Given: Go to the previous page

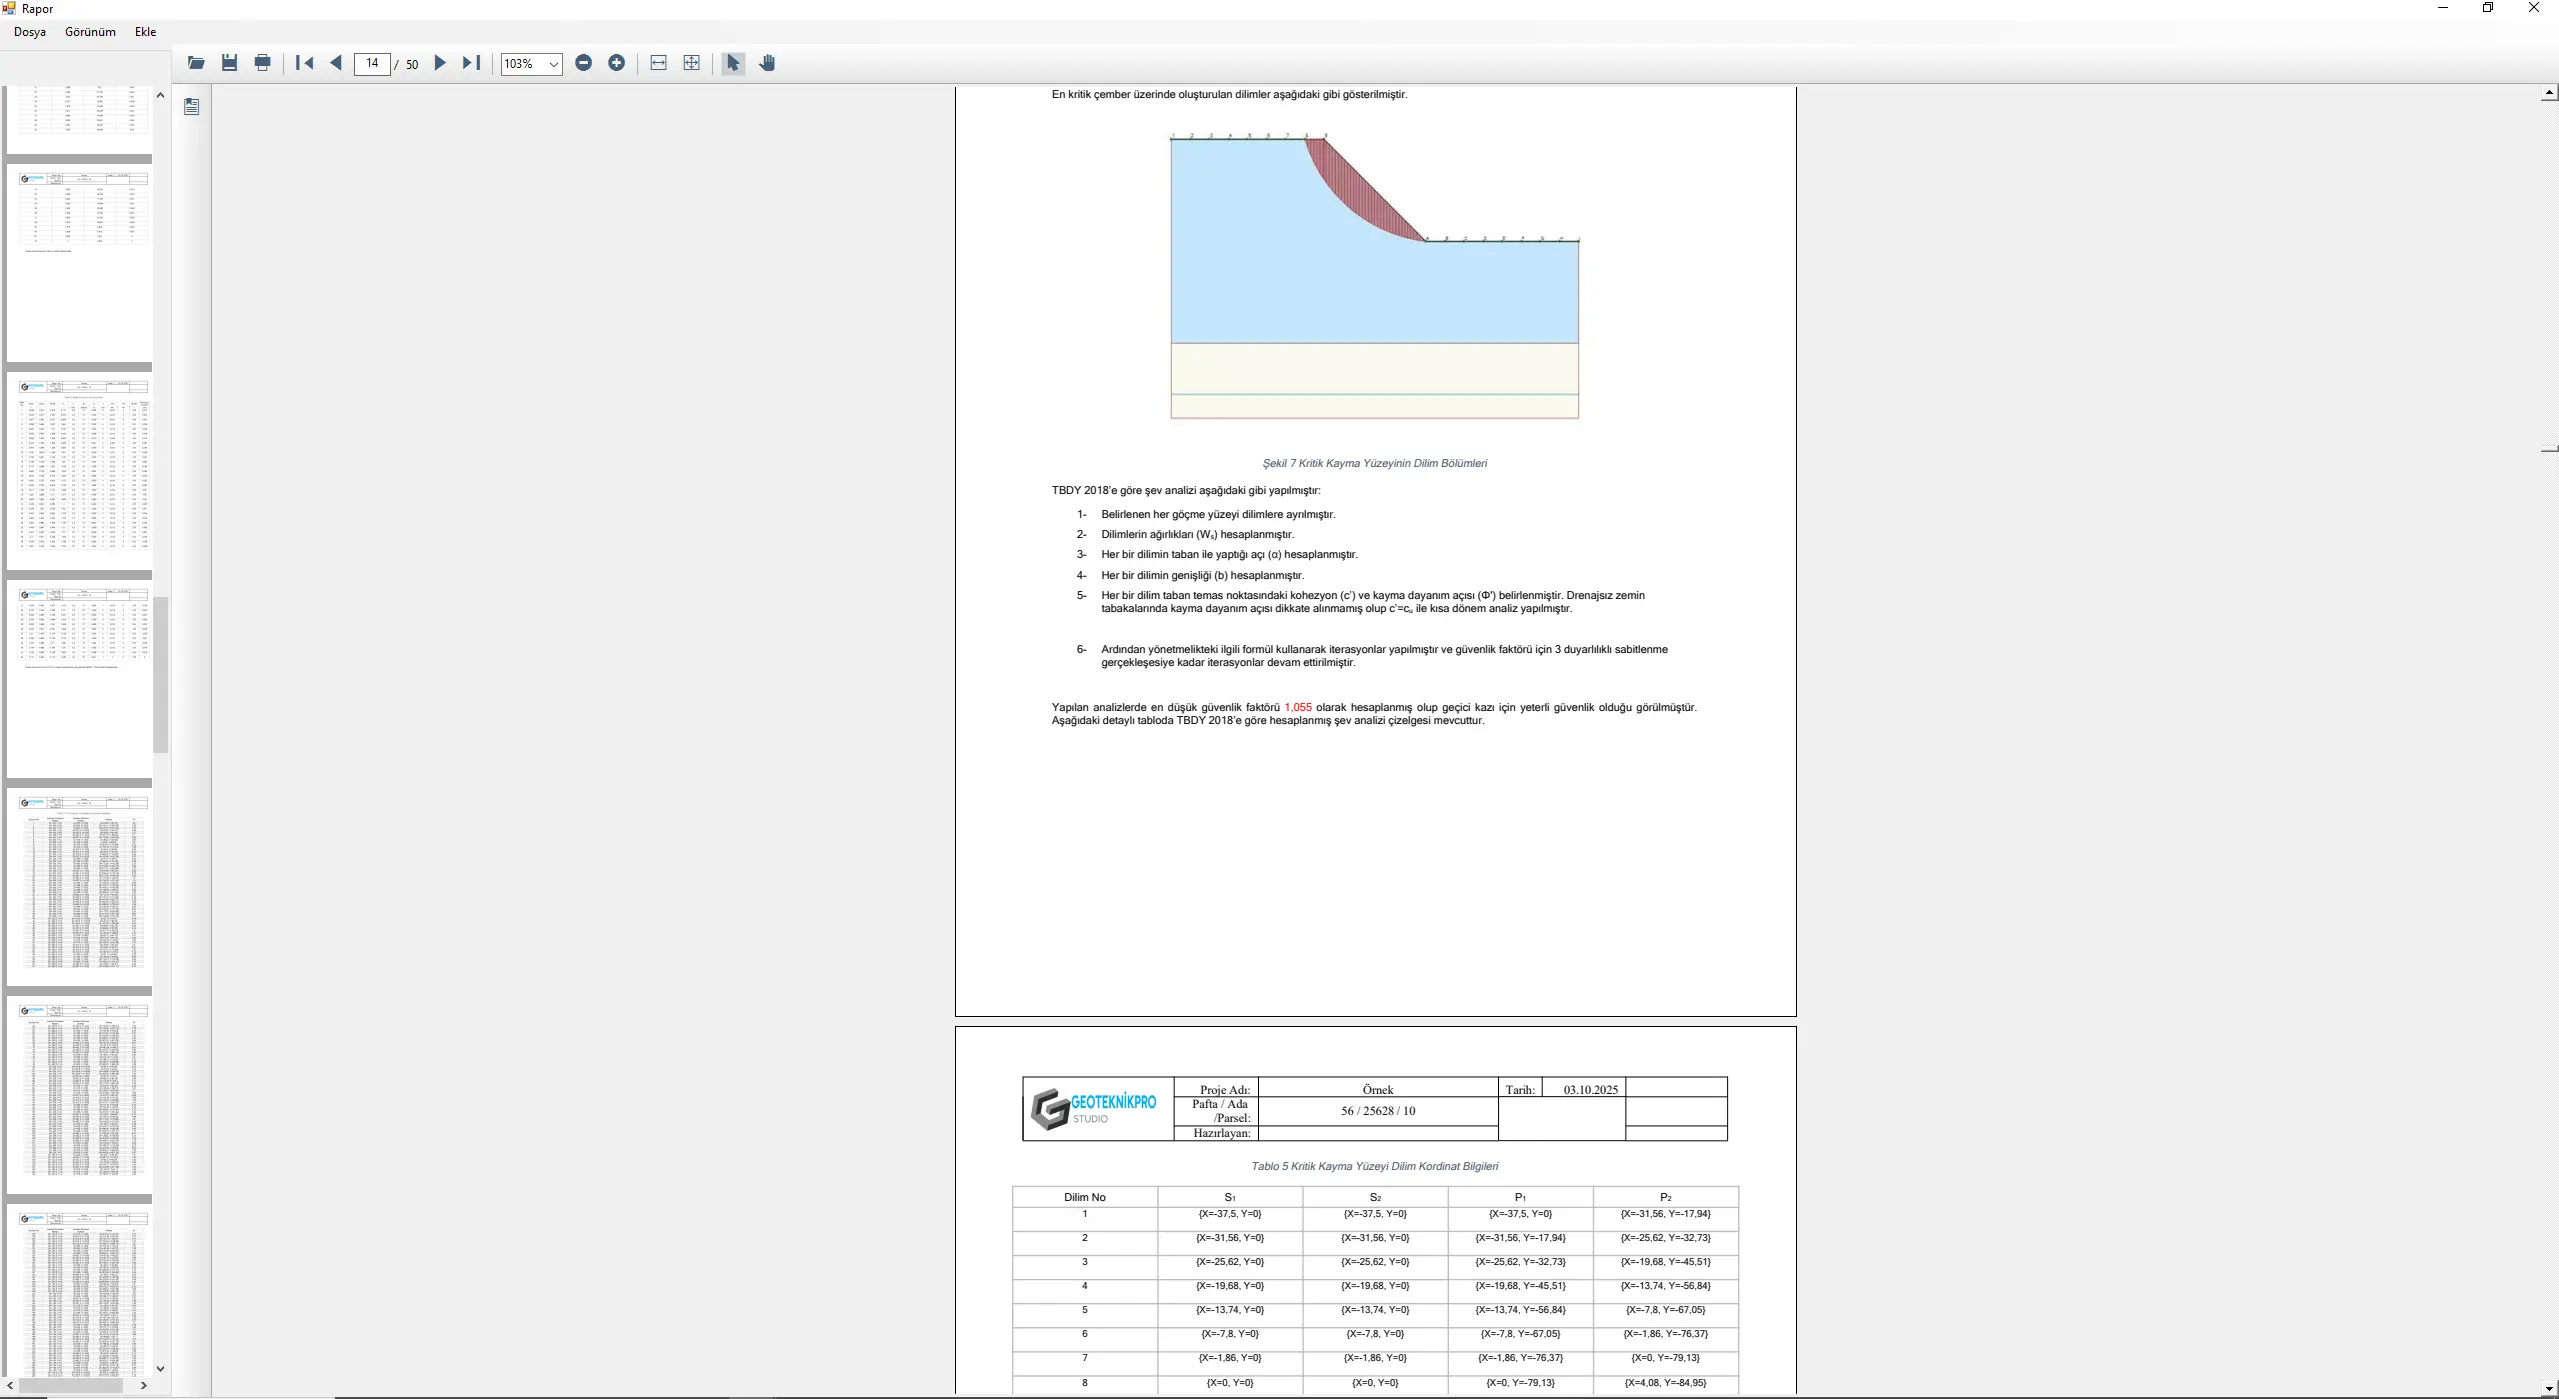Looking at the screenshot, I should (x=336, y=63).
